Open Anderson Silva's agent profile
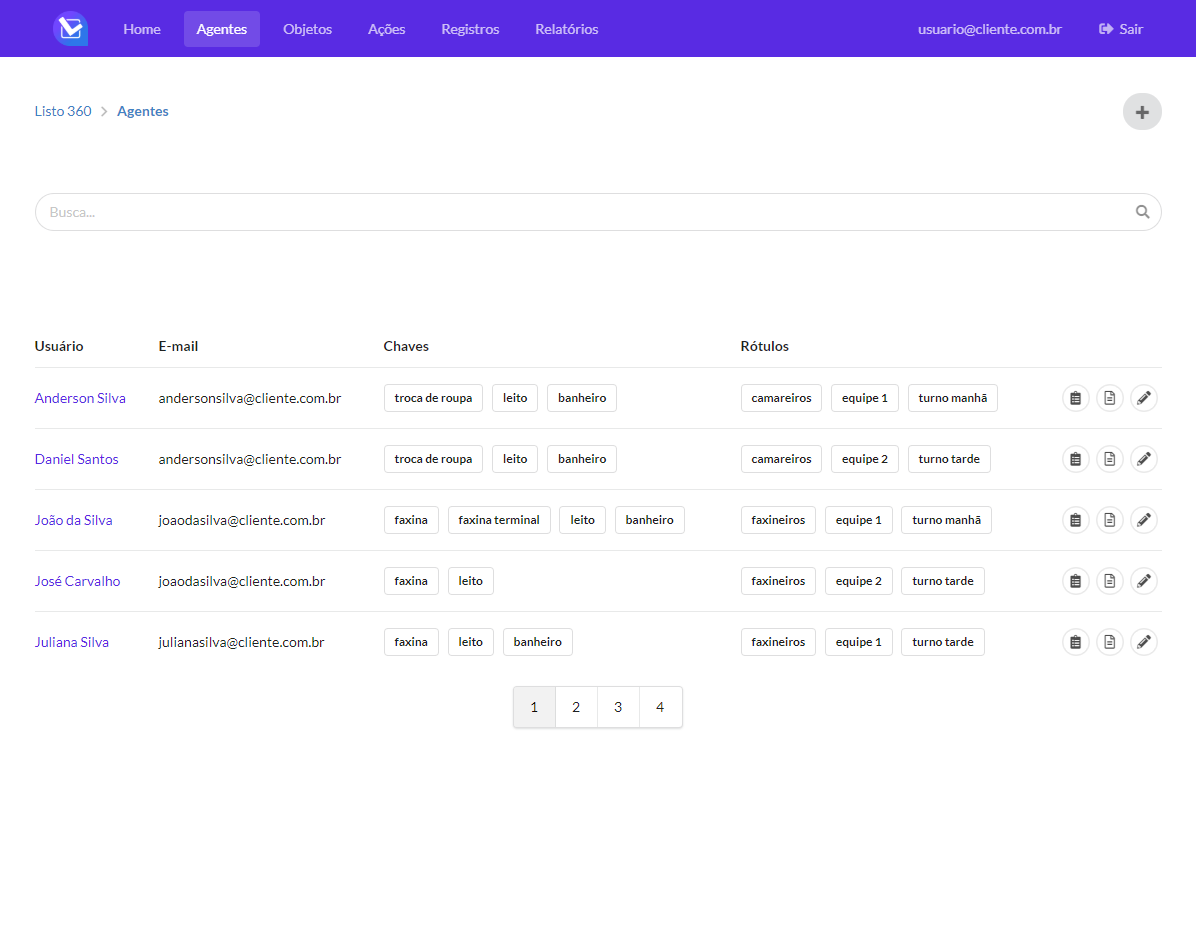This screenshot has height=934, width=1196. [80, 397]
